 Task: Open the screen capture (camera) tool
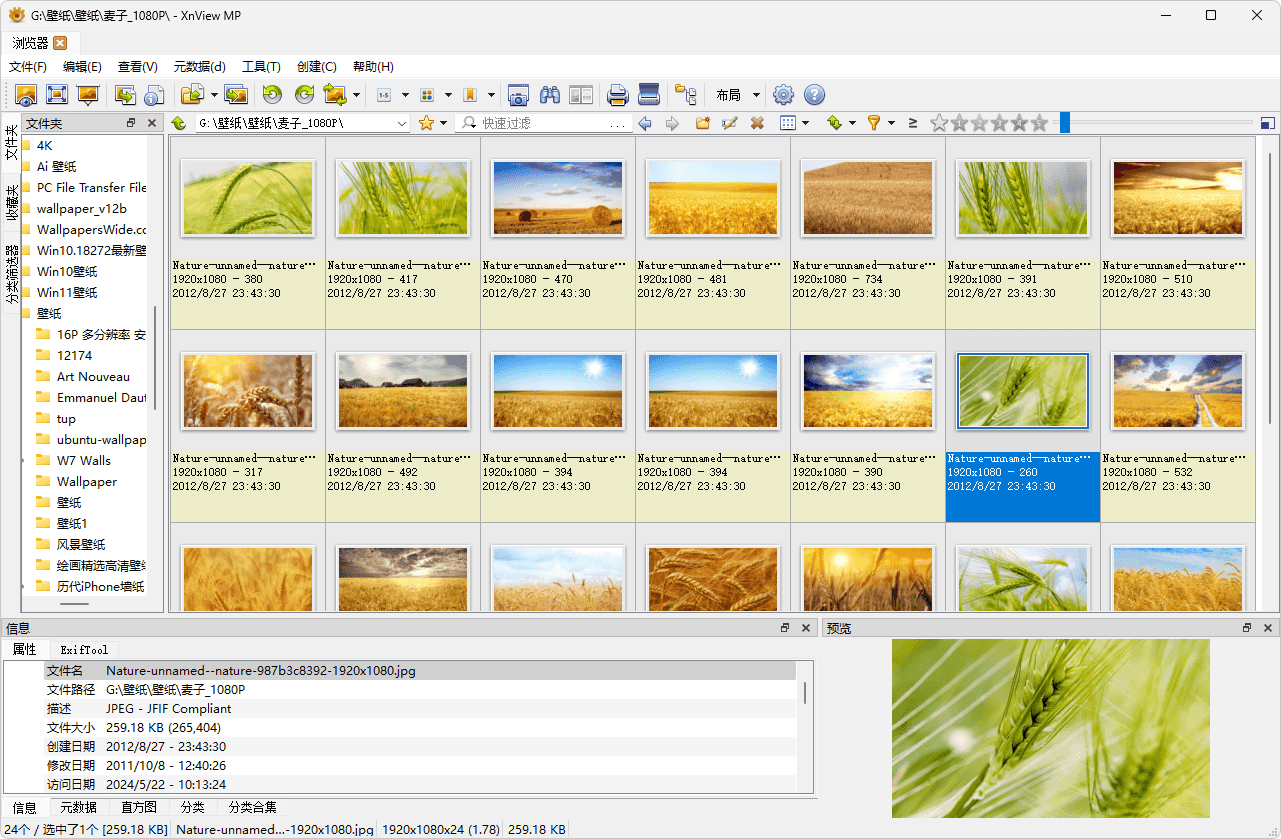(x=518, y=94)
